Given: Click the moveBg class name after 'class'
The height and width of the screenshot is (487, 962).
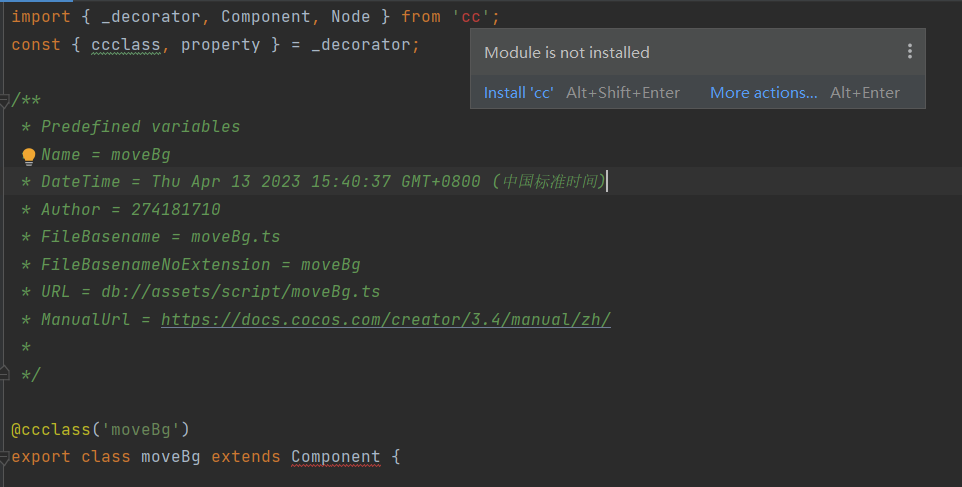Looking at the screenshot, I should [170, 457].
